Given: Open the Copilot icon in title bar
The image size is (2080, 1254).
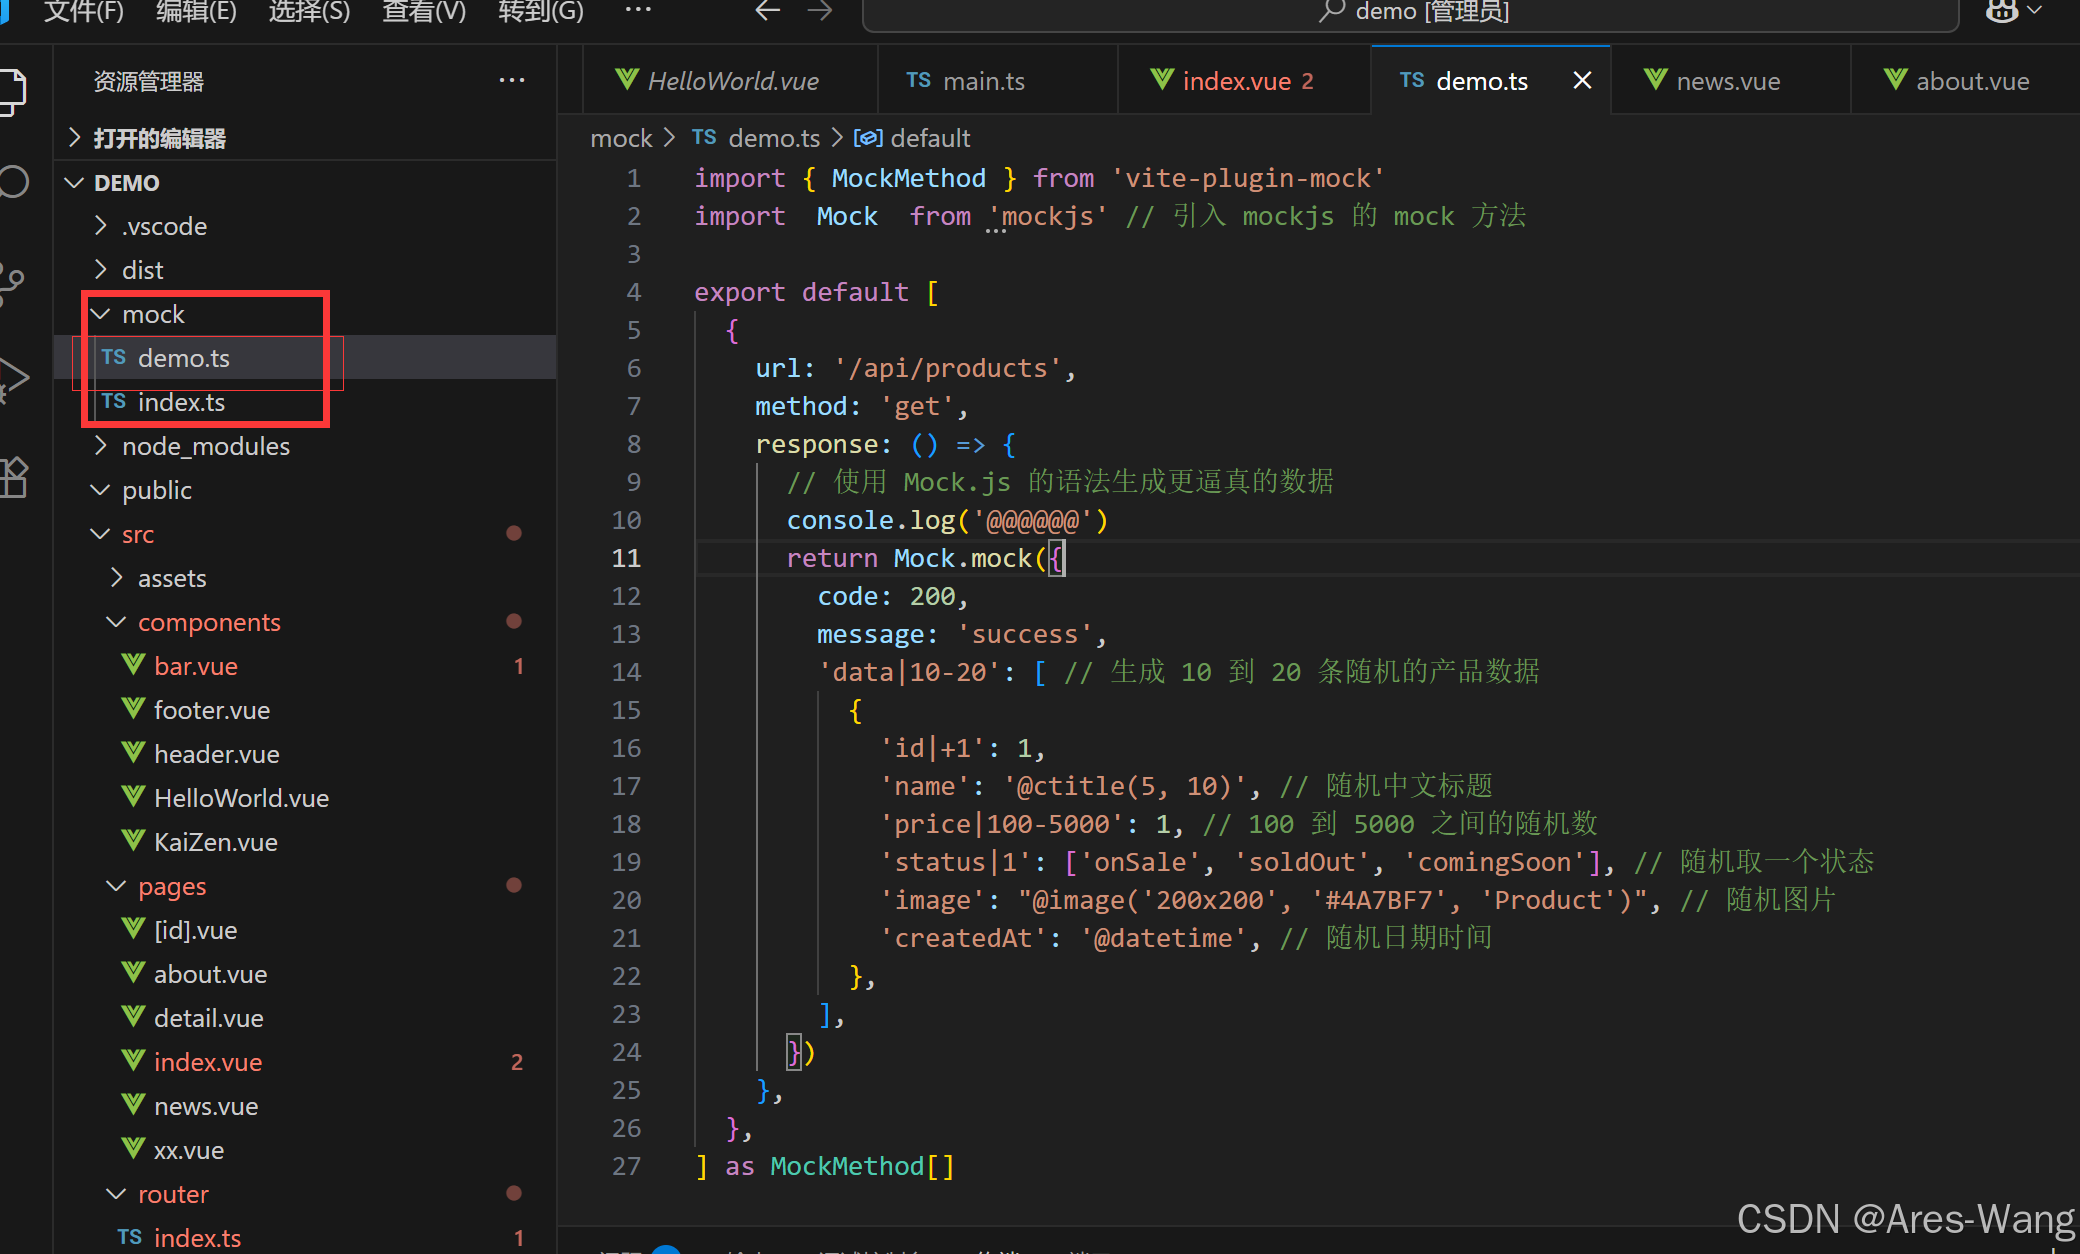Looking at the screenshot, I should (x=2002, y=12).
